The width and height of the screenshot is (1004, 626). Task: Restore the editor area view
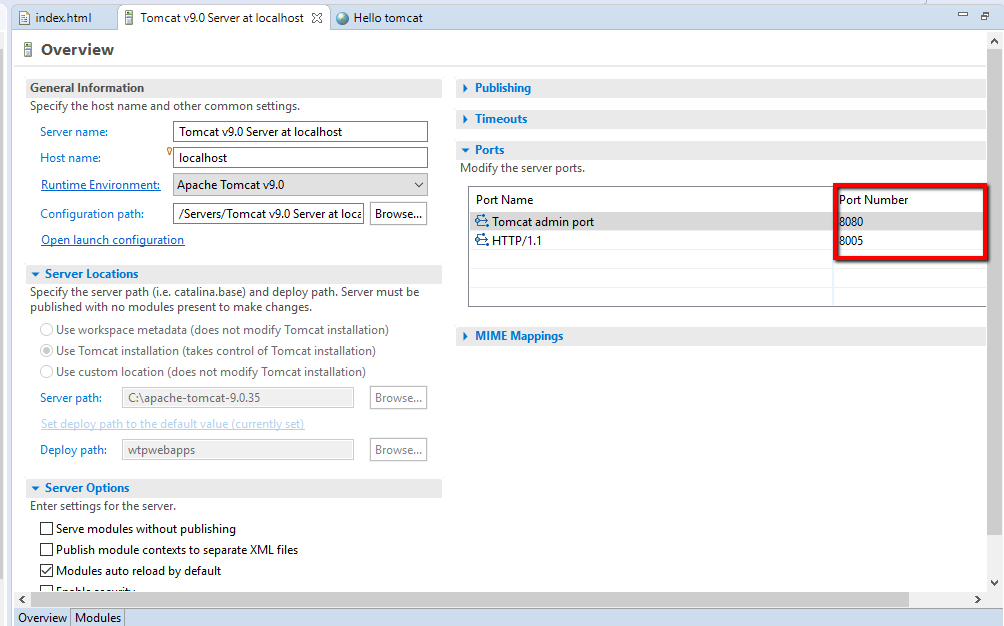coord(985,16)
